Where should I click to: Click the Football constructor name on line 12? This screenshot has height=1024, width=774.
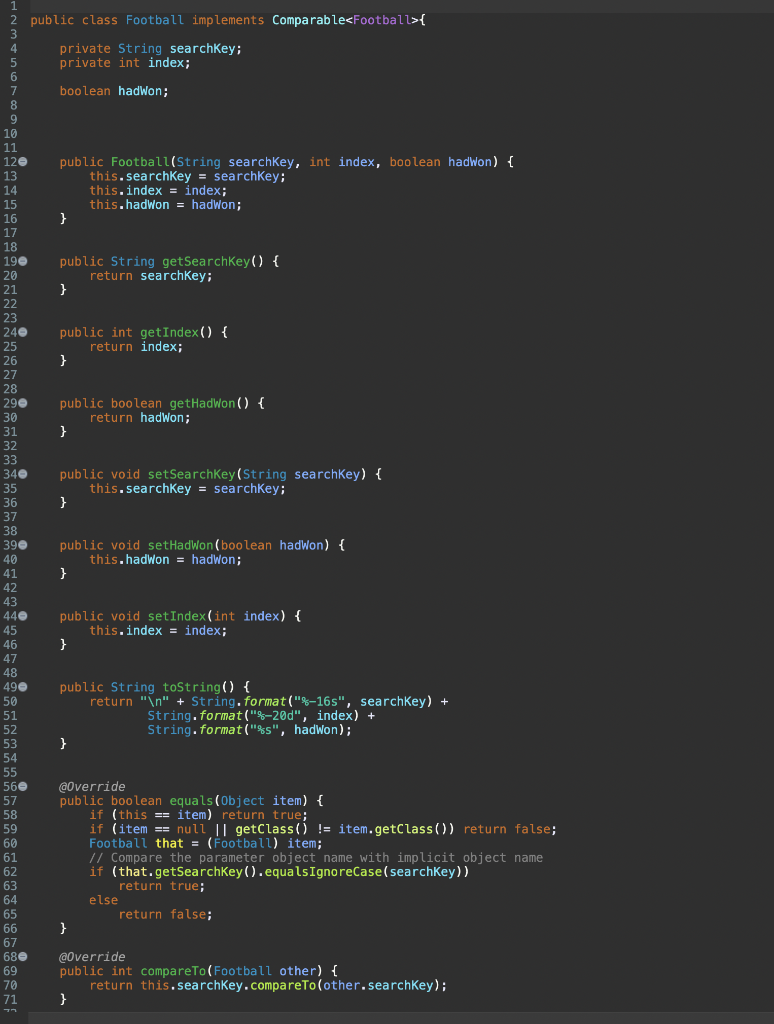(140, 162)
